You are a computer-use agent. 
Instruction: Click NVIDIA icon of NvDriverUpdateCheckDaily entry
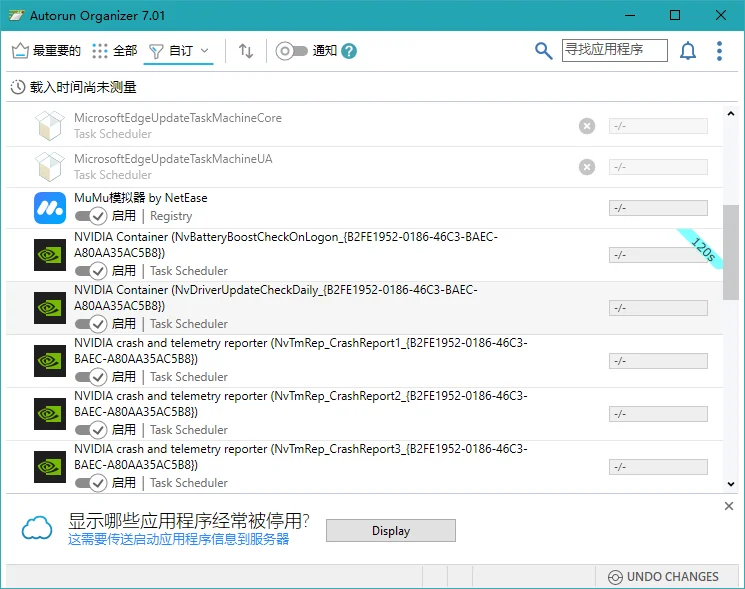[50, 308]
